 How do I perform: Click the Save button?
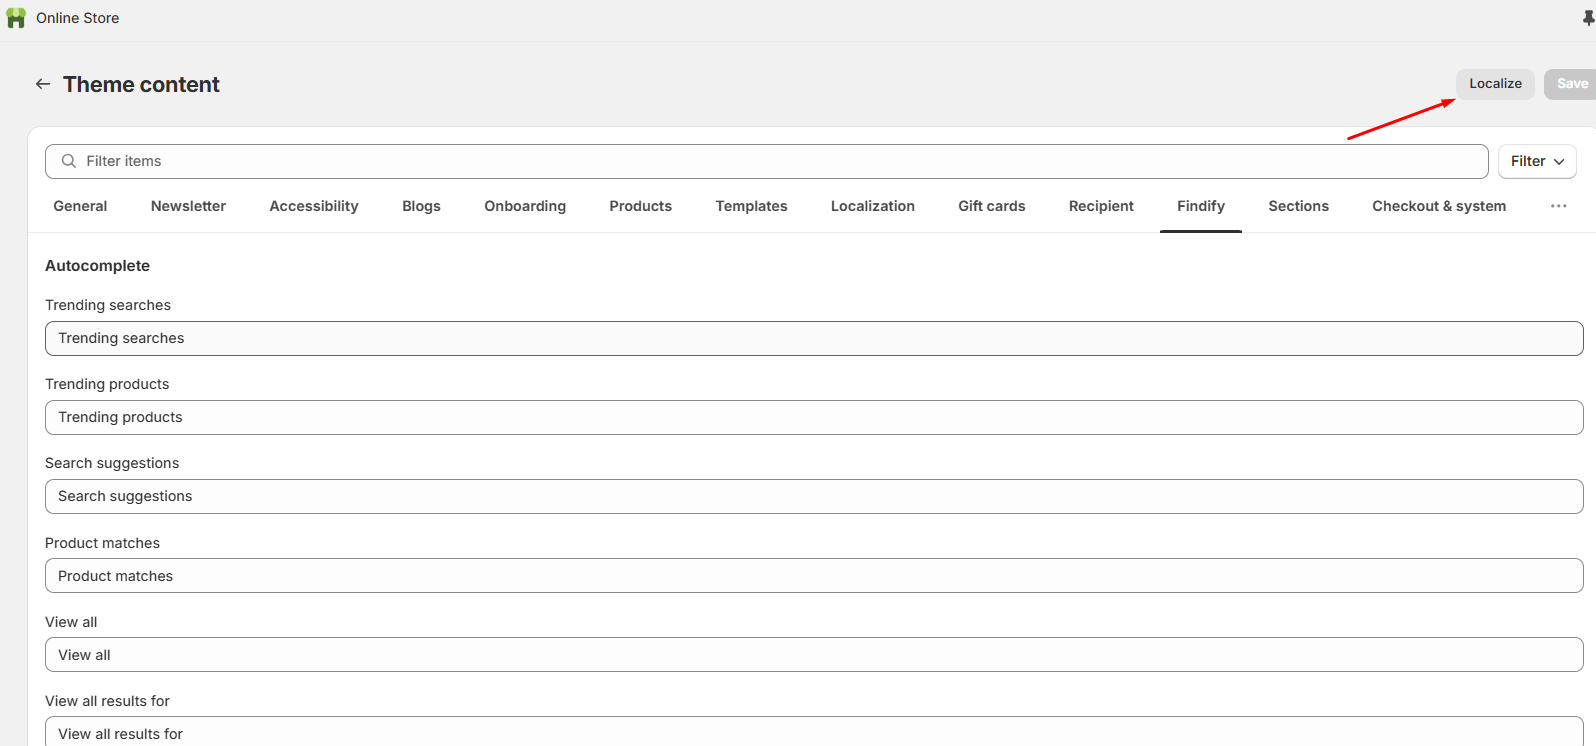click(1571, 84)
